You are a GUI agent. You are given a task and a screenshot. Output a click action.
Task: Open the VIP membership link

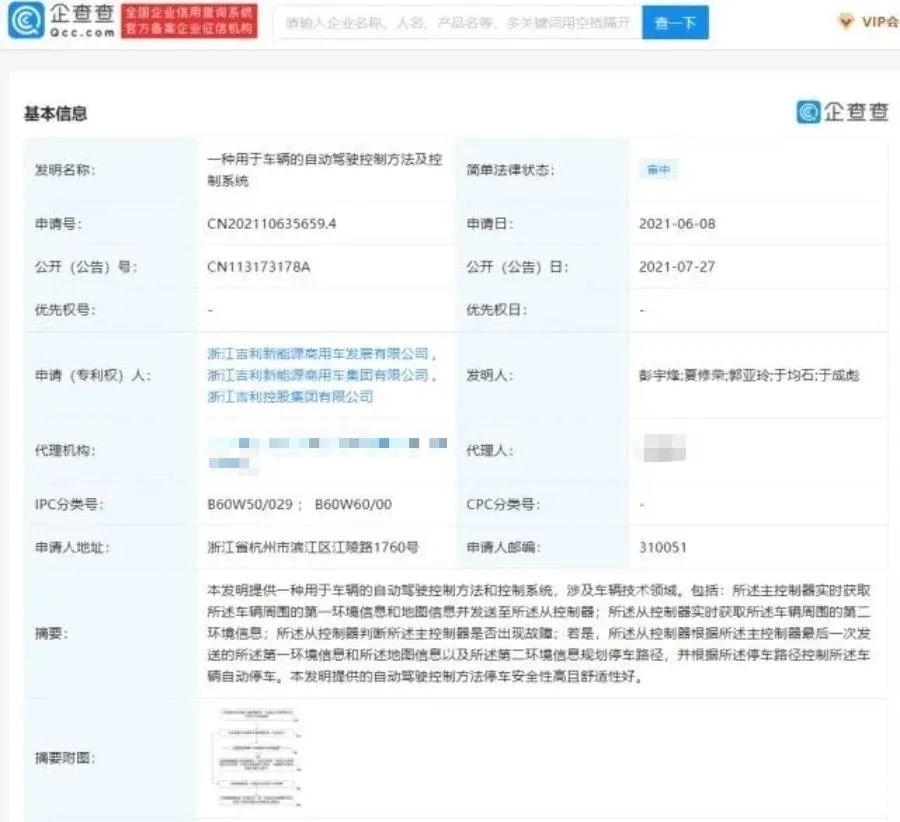[x=870, y=22]
